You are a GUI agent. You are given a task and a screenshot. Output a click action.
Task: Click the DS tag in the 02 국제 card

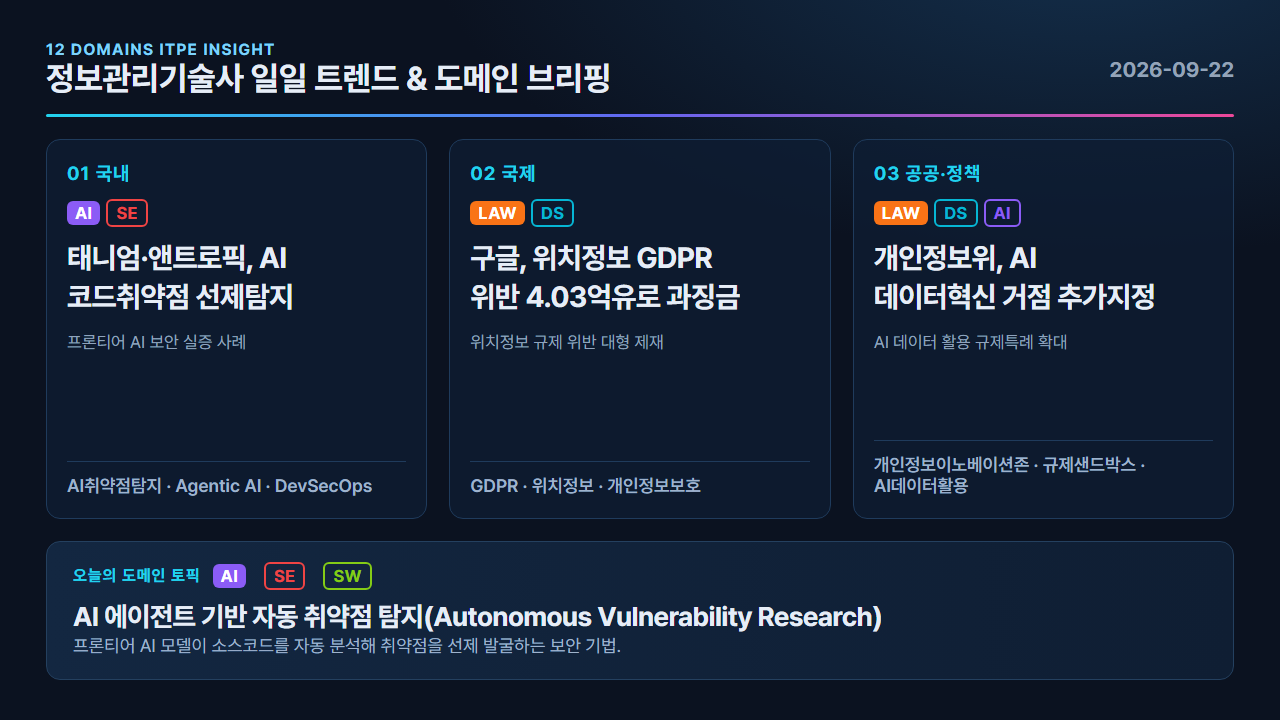pyautogui.click(x=552, y=213)
